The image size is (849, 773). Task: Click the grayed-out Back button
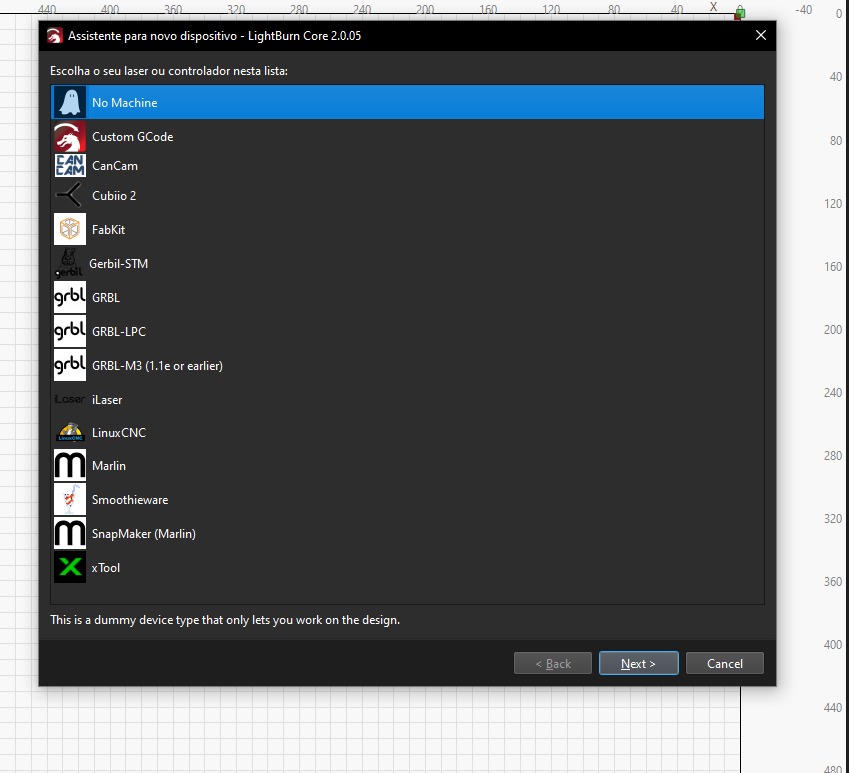coord(553,663)
